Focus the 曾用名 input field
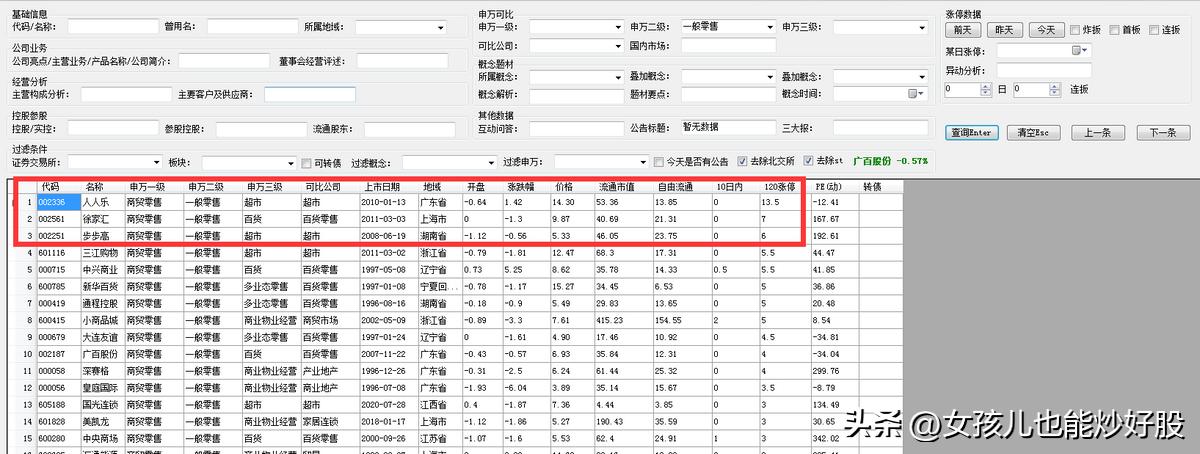1200x454 pixels. point(253,27)
